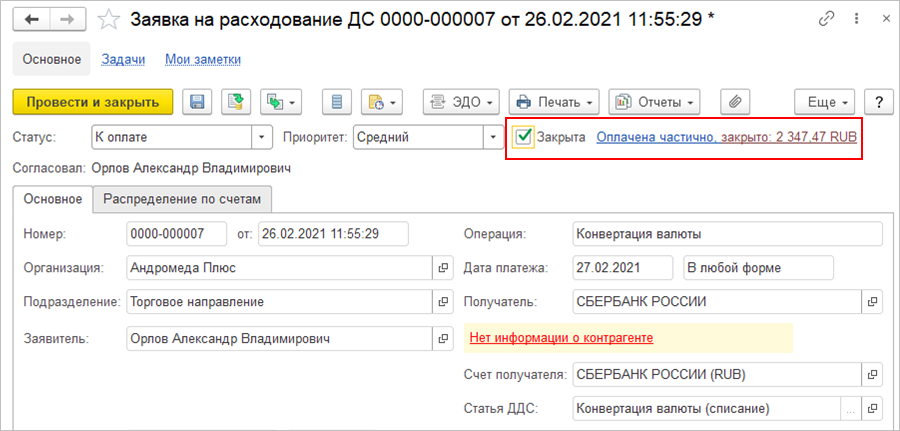
Task: Click the Заявитель field
Action: [x=278, y=339]
